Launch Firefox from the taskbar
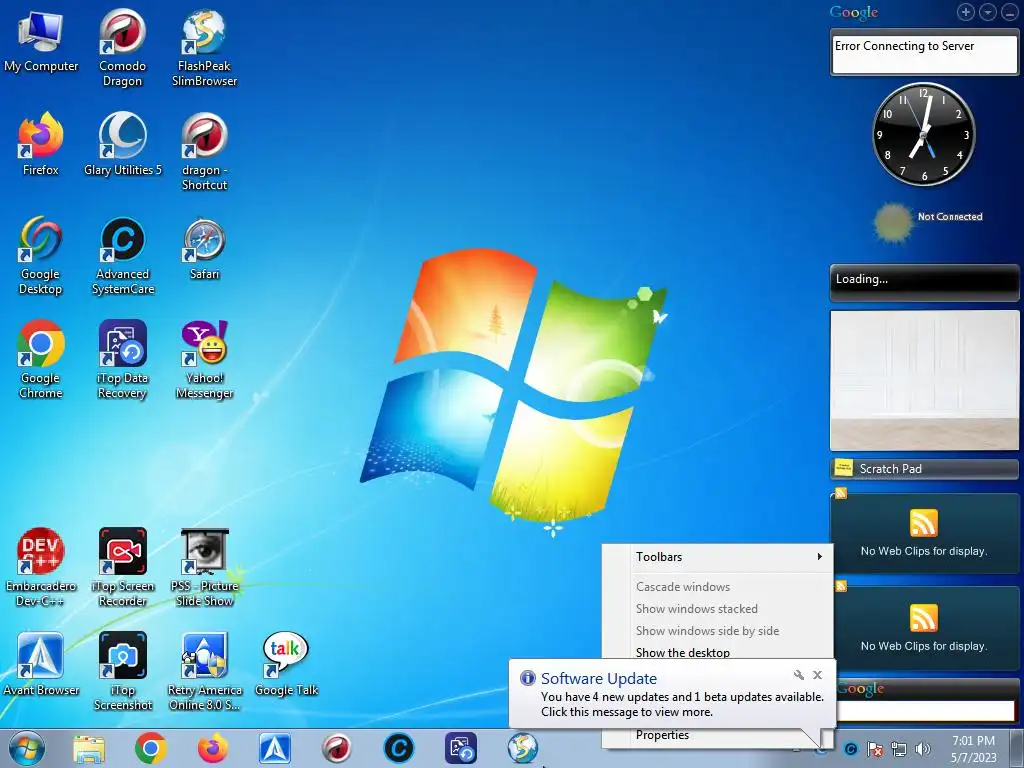This screenshot has height=768, width=1024. [213, 748]
